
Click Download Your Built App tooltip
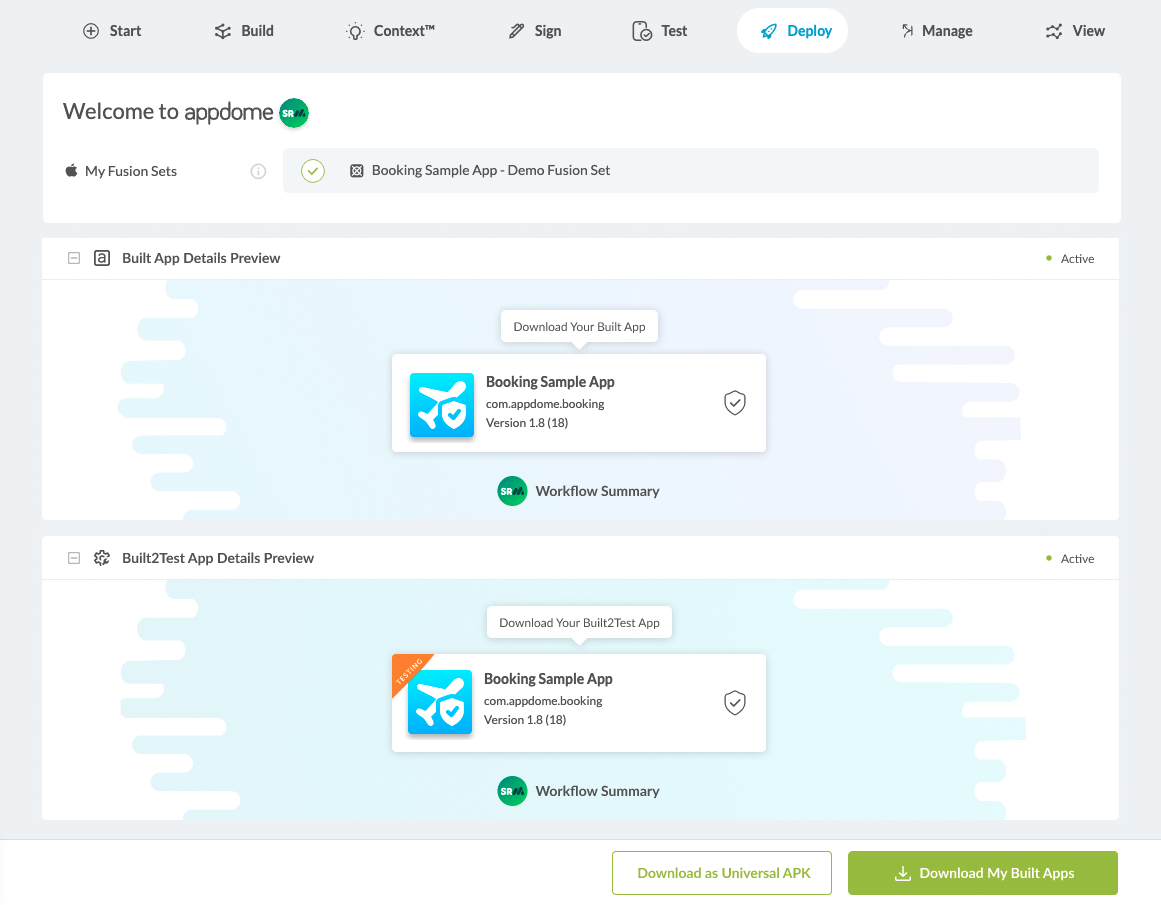[x=580, y=327]
